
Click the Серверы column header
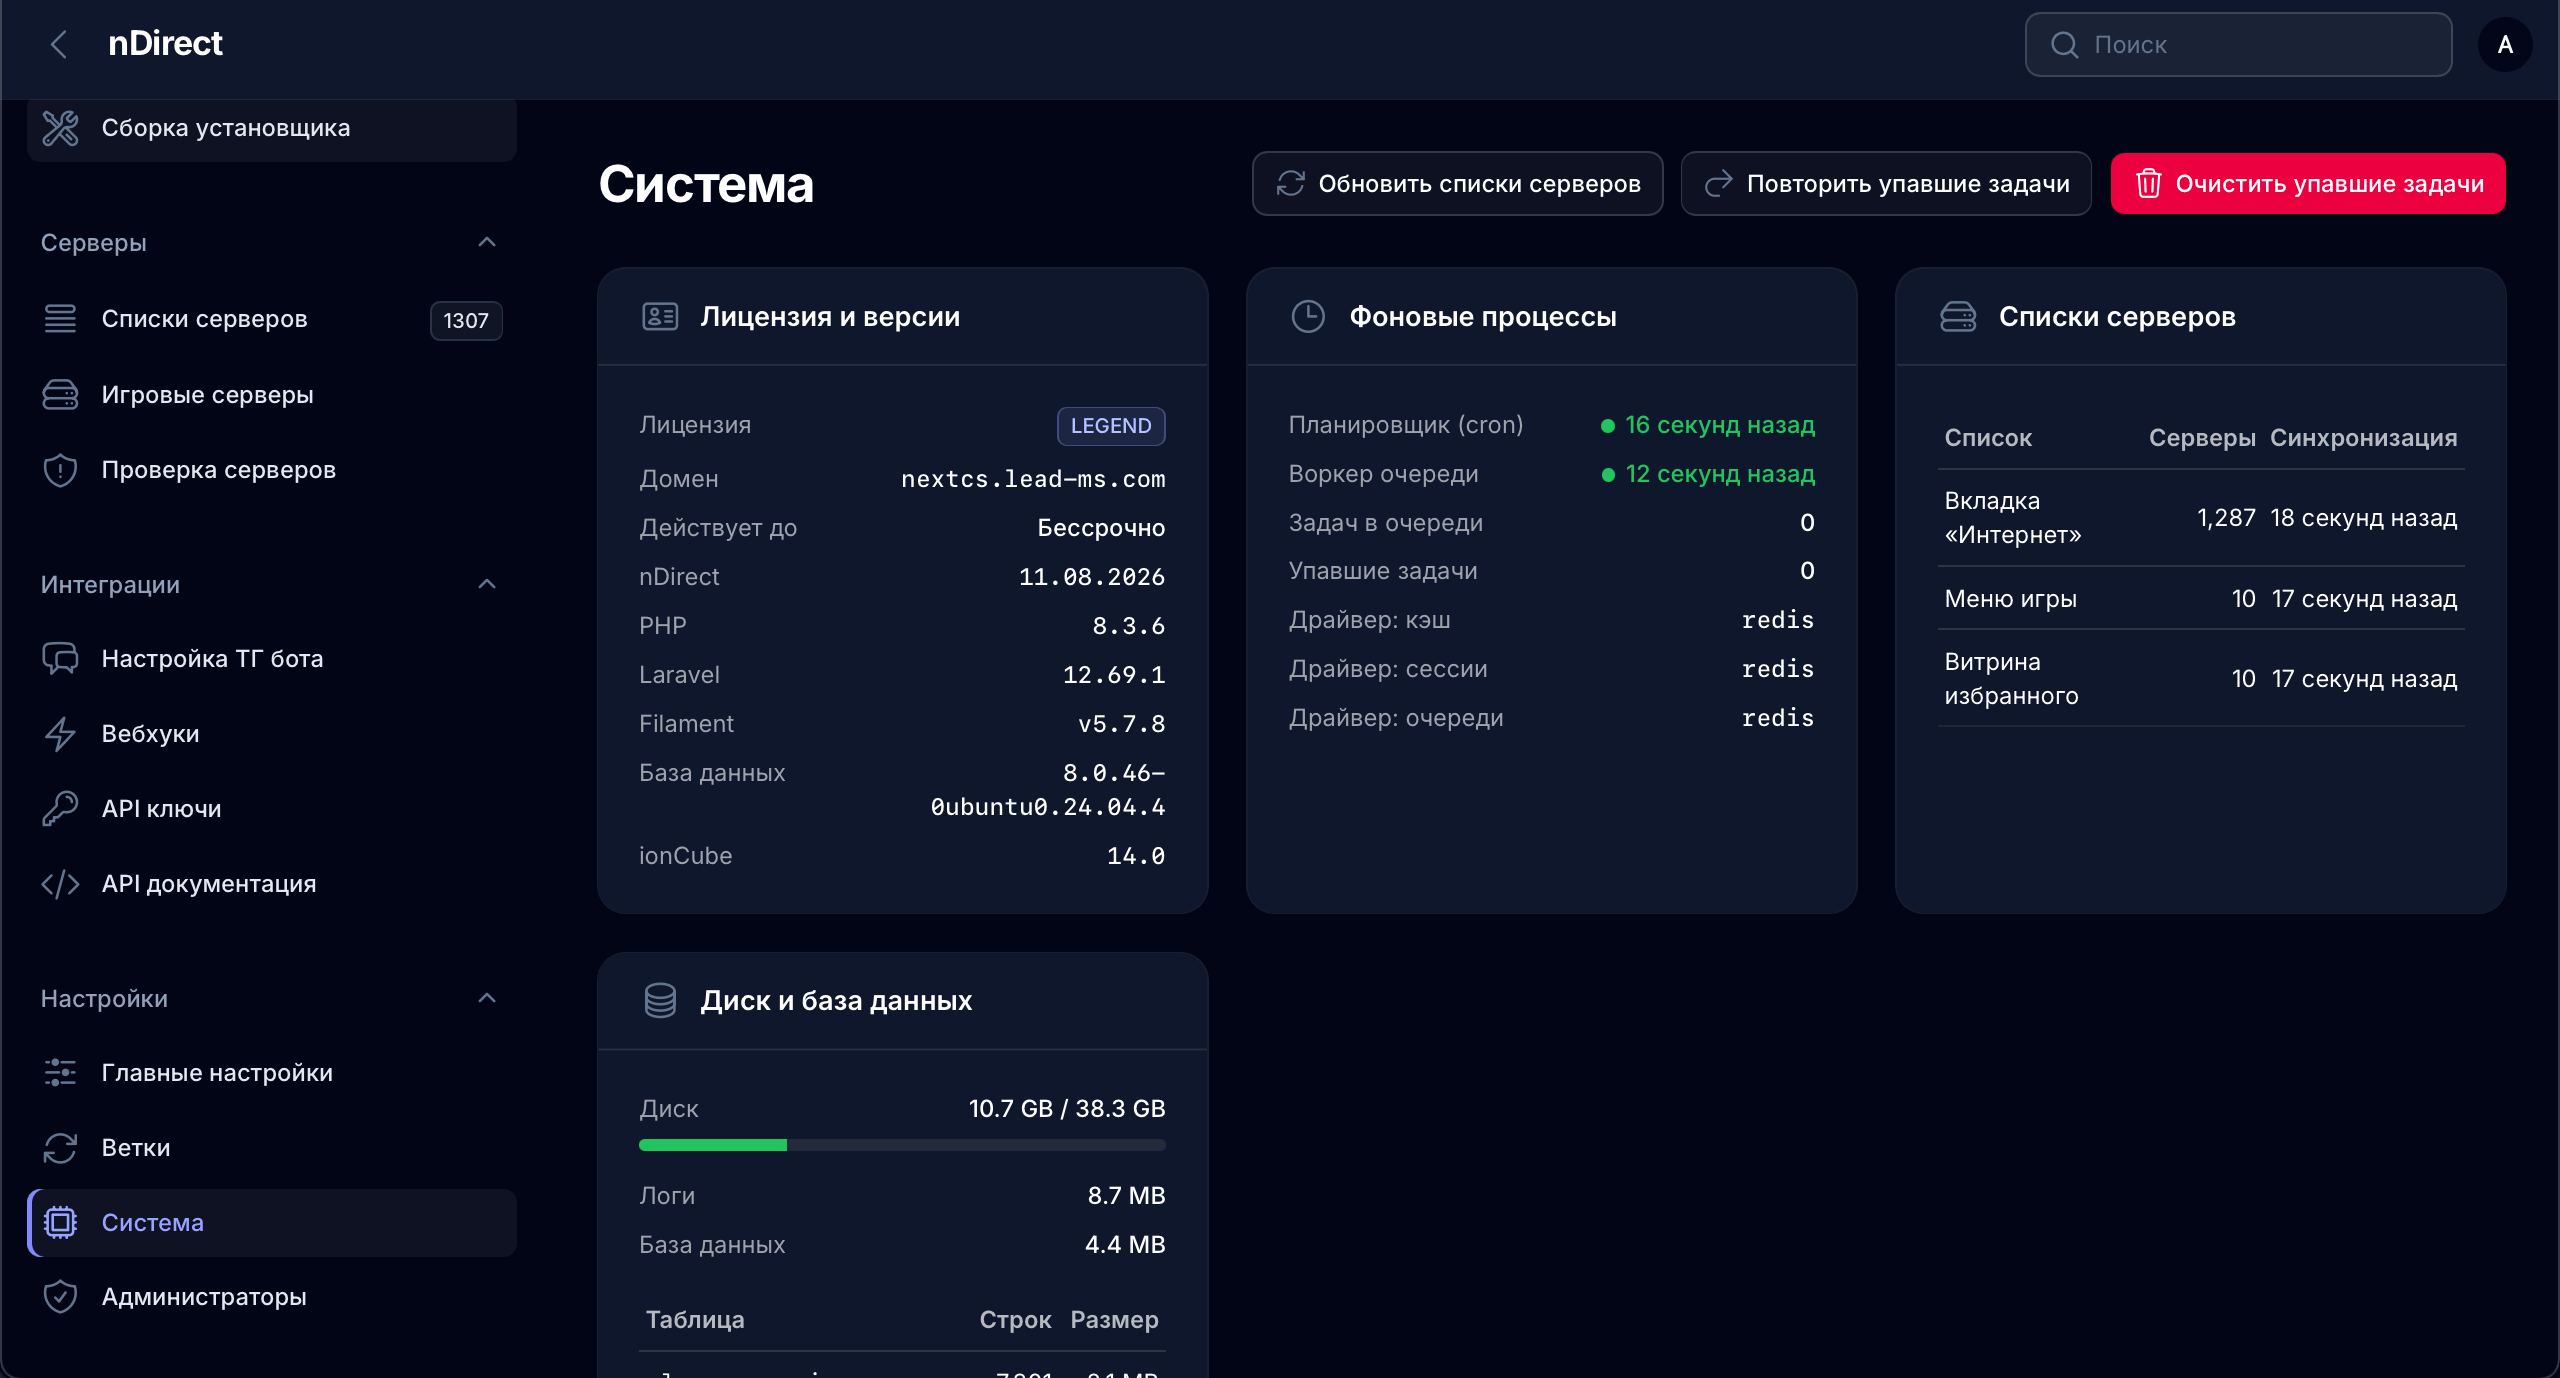point(2202,438)
